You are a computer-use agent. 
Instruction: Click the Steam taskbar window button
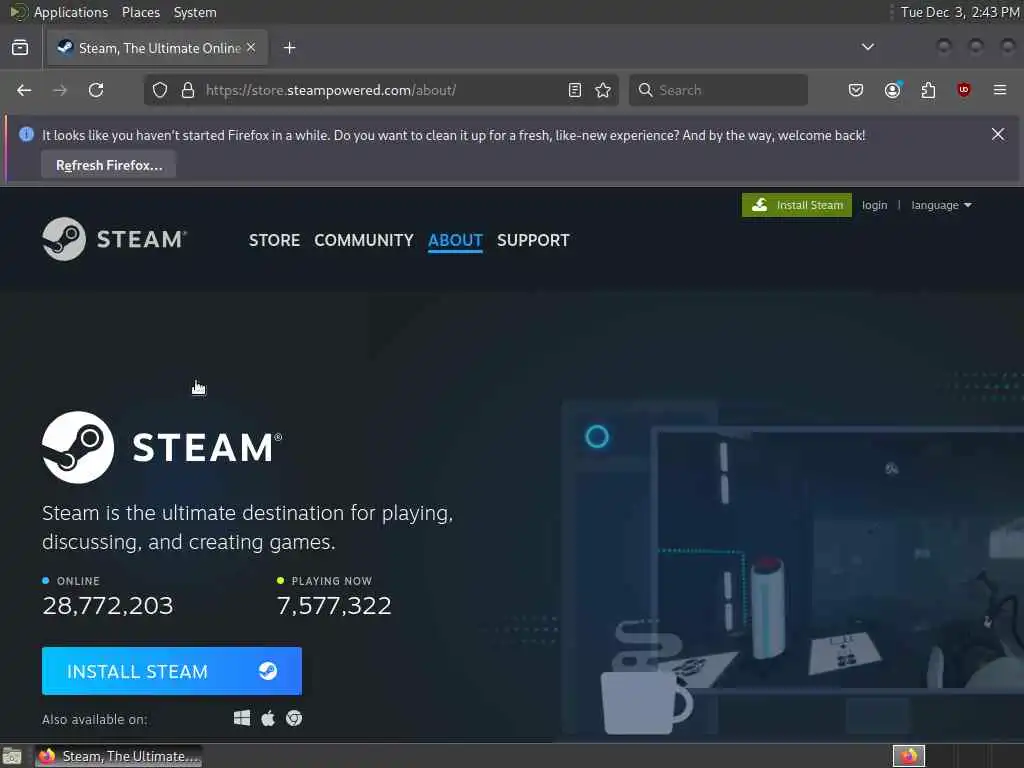pyautogui.click(x=119, y=756)
